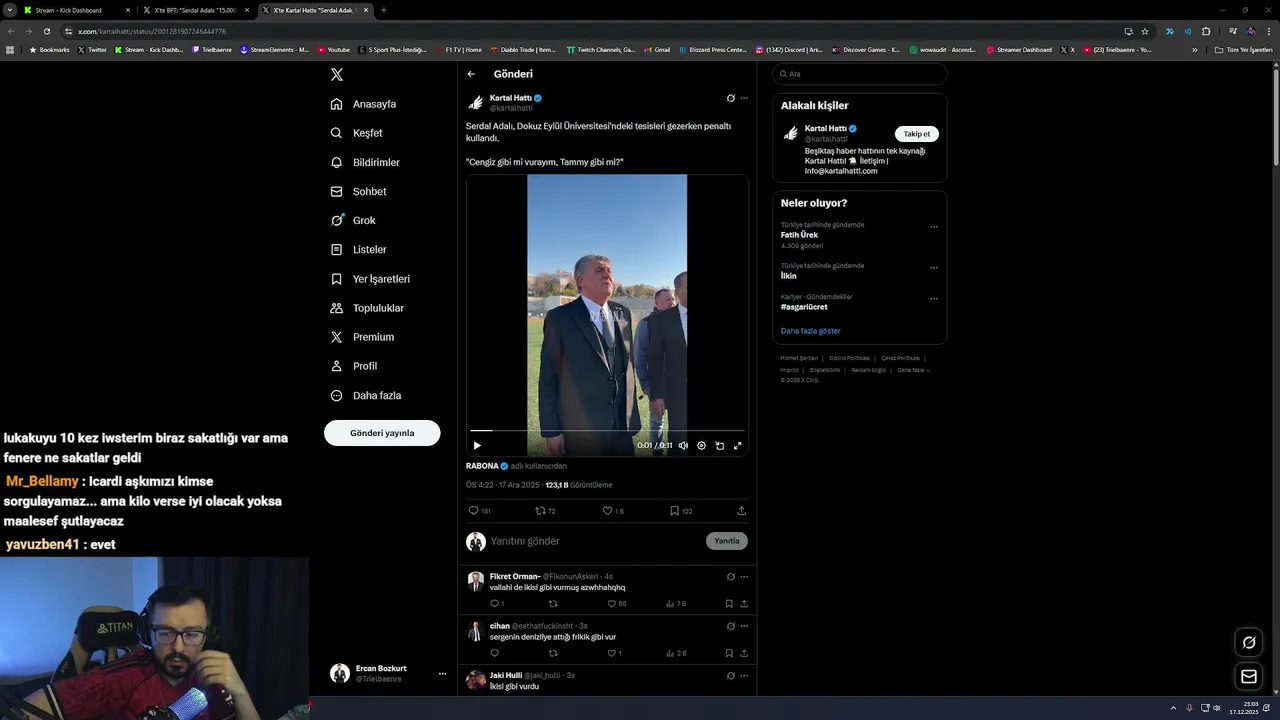This screenshot has height=720, width=1280.
Task: Open Ercan Bozkurt account menu
Action: tap(390, 674)
